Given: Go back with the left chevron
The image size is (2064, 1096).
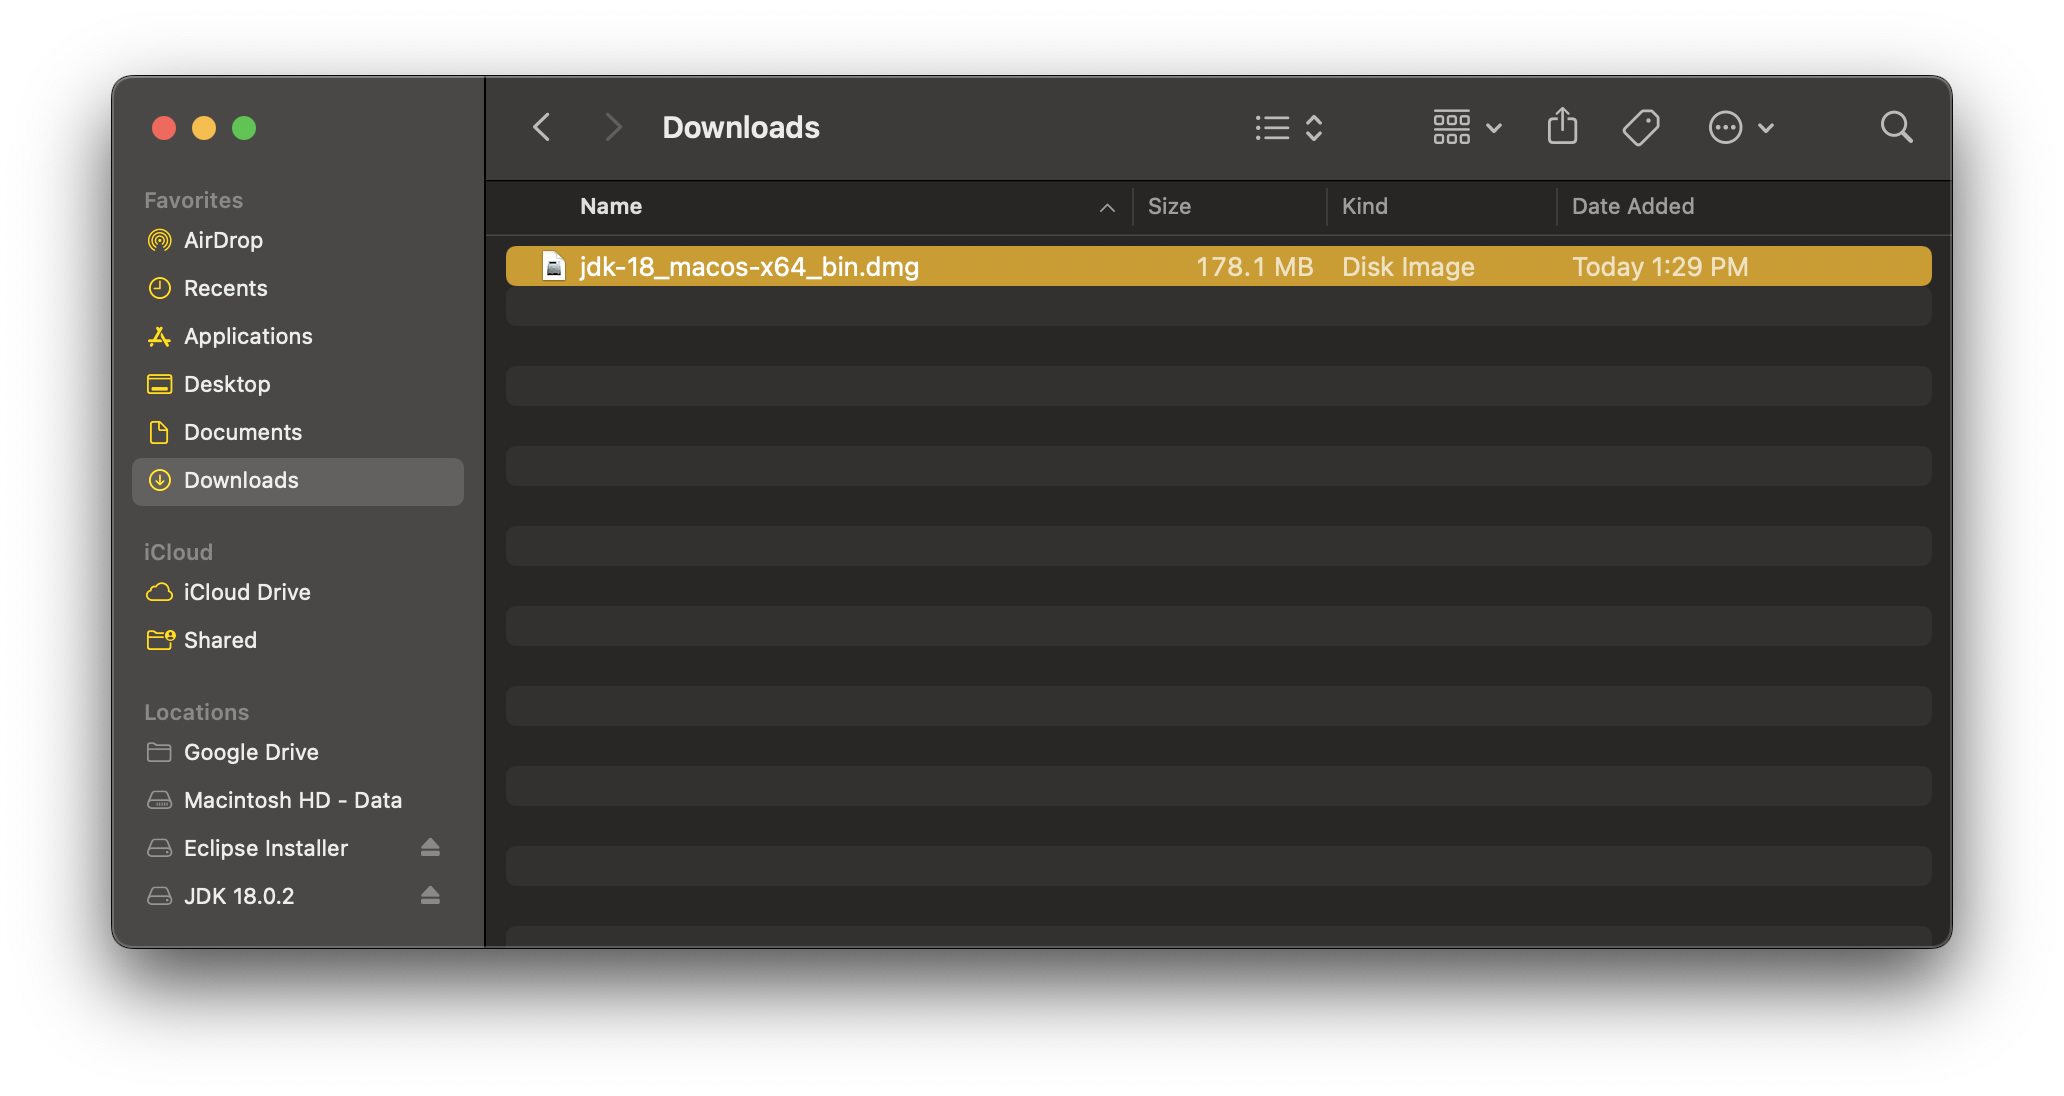Looking at the screenshot, I should [x=542, y=127].
